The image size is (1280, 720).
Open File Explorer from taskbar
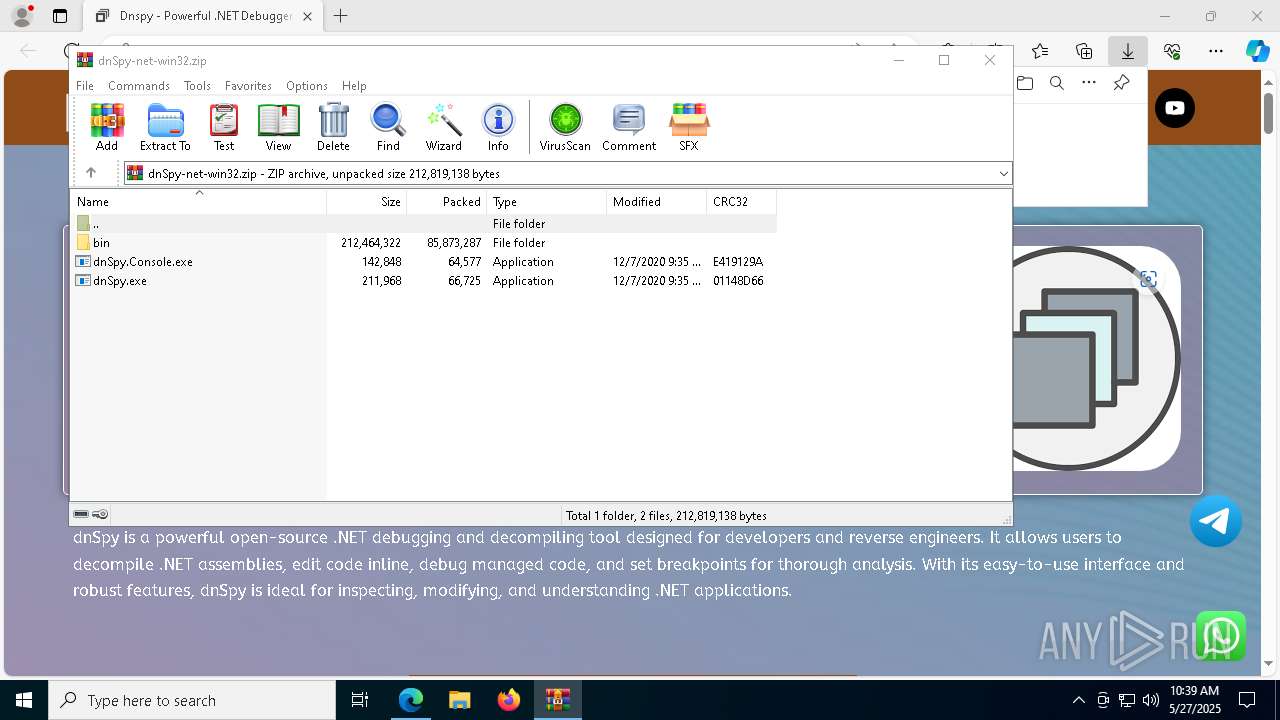[x=460, y=700]
